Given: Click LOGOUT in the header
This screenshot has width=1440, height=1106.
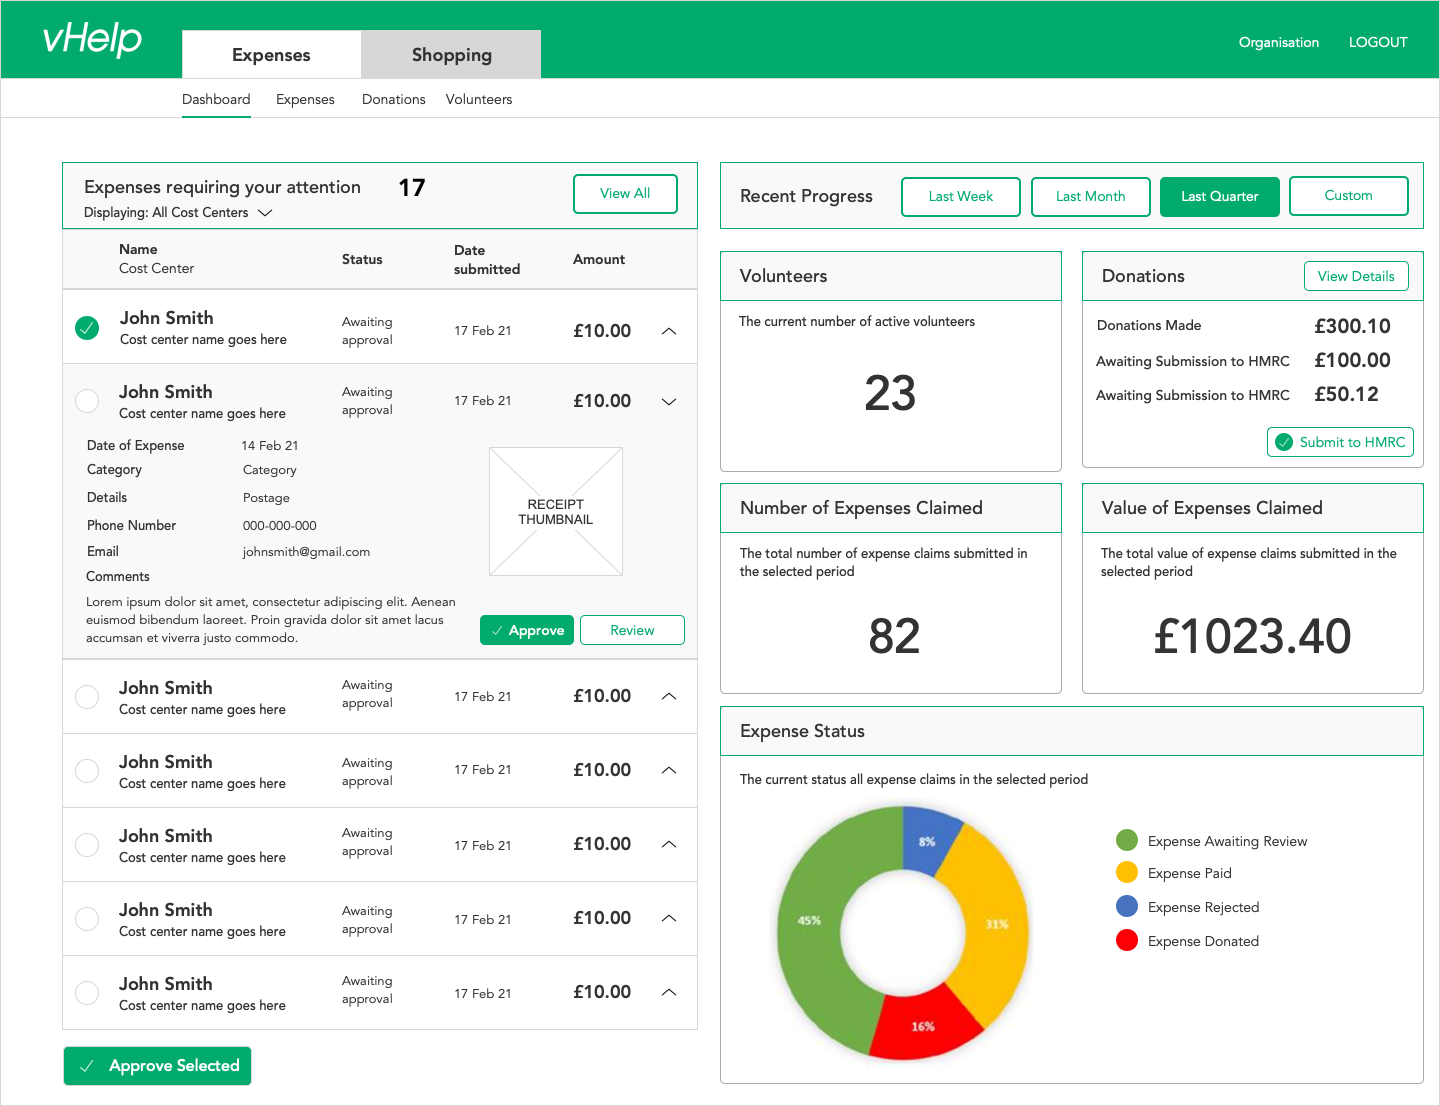Looking at the screenshot, I should [1378, 42].
